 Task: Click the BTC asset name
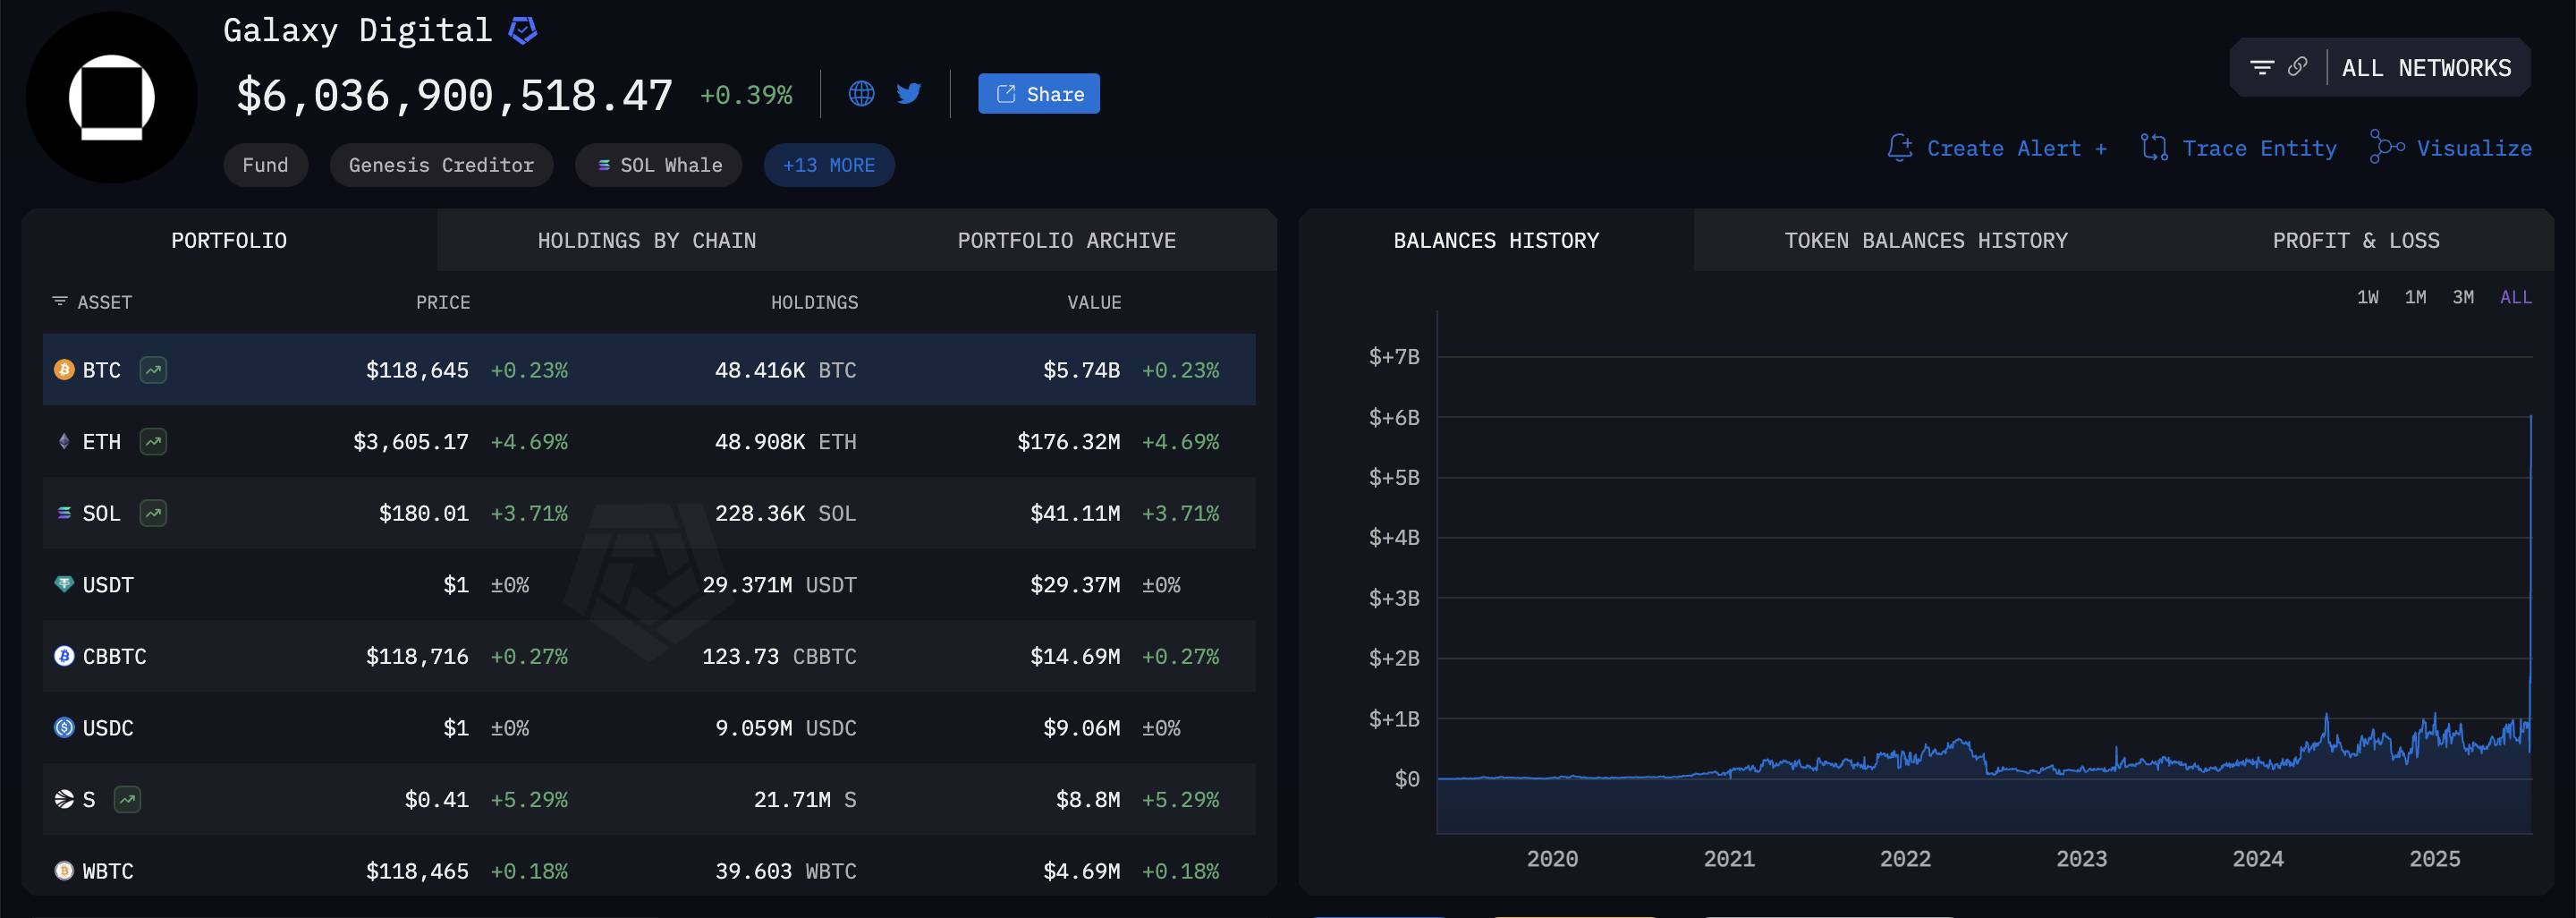pos(101,370)
